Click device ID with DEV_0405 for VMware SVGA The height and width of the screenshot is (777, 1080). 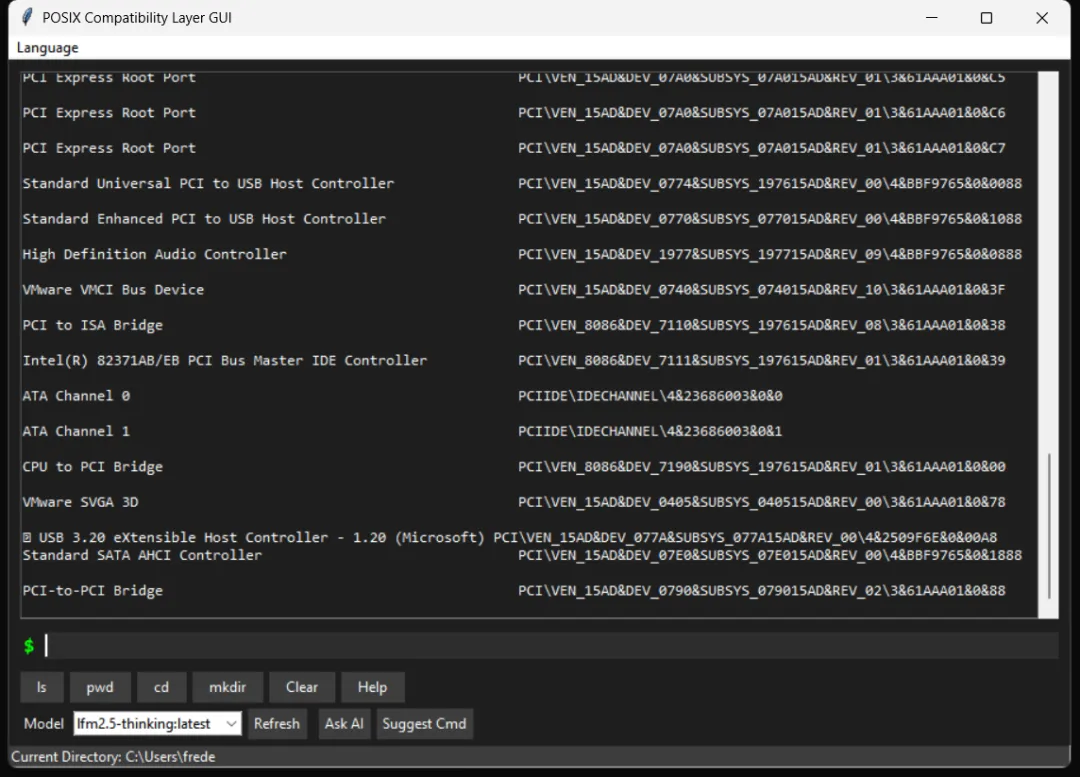[x=762, y=501]
